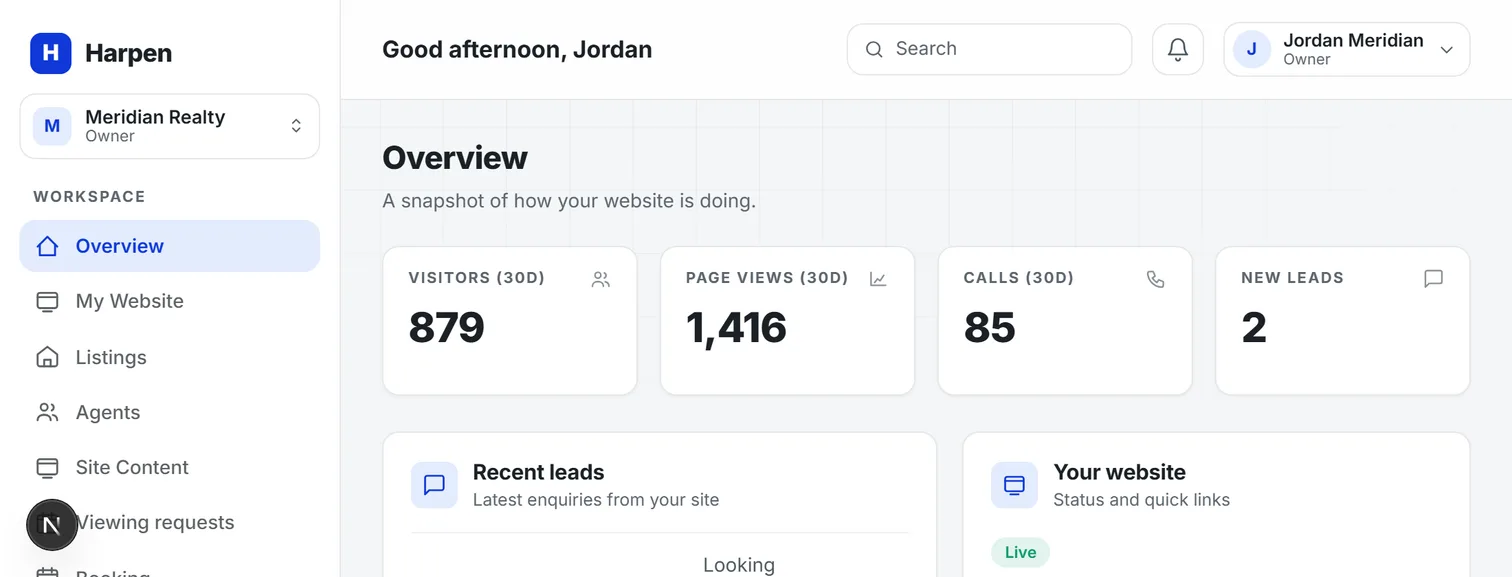Click the Calls (30D) card
1512x577 pixels.
pos(1065,321)
